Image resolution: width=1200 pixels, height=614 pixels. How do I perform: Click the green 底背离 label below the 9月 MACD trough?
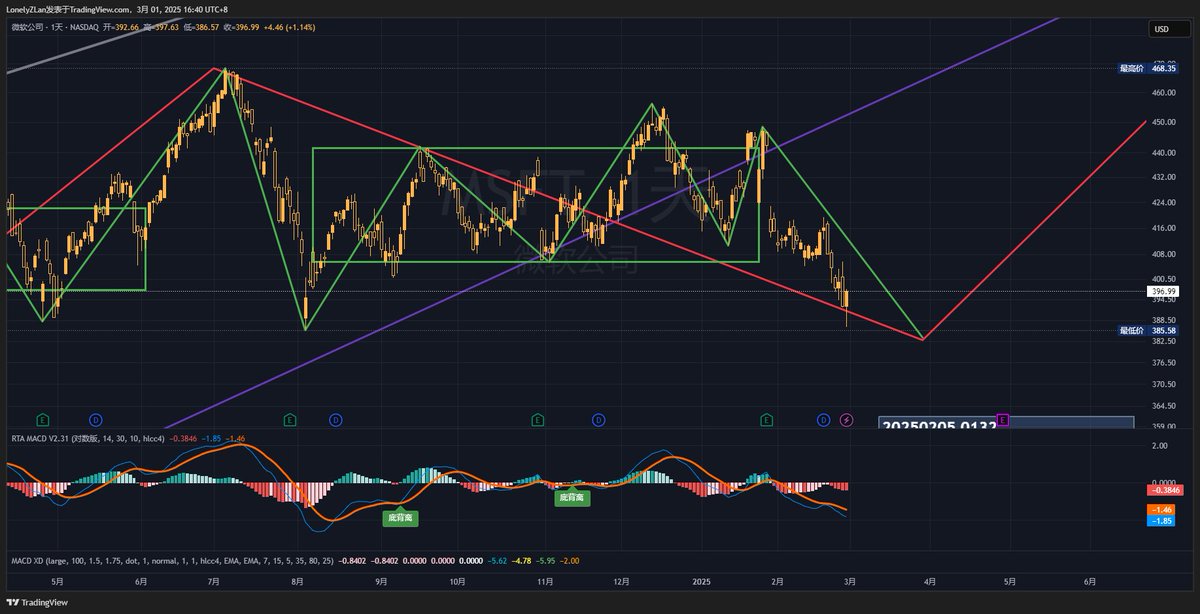[x=400, y=518]
